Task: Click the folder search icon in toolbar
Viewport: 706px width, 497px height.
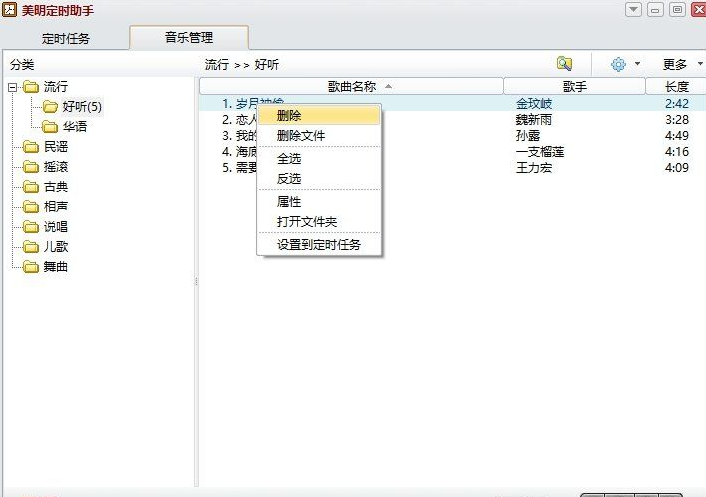Action: 565,64
